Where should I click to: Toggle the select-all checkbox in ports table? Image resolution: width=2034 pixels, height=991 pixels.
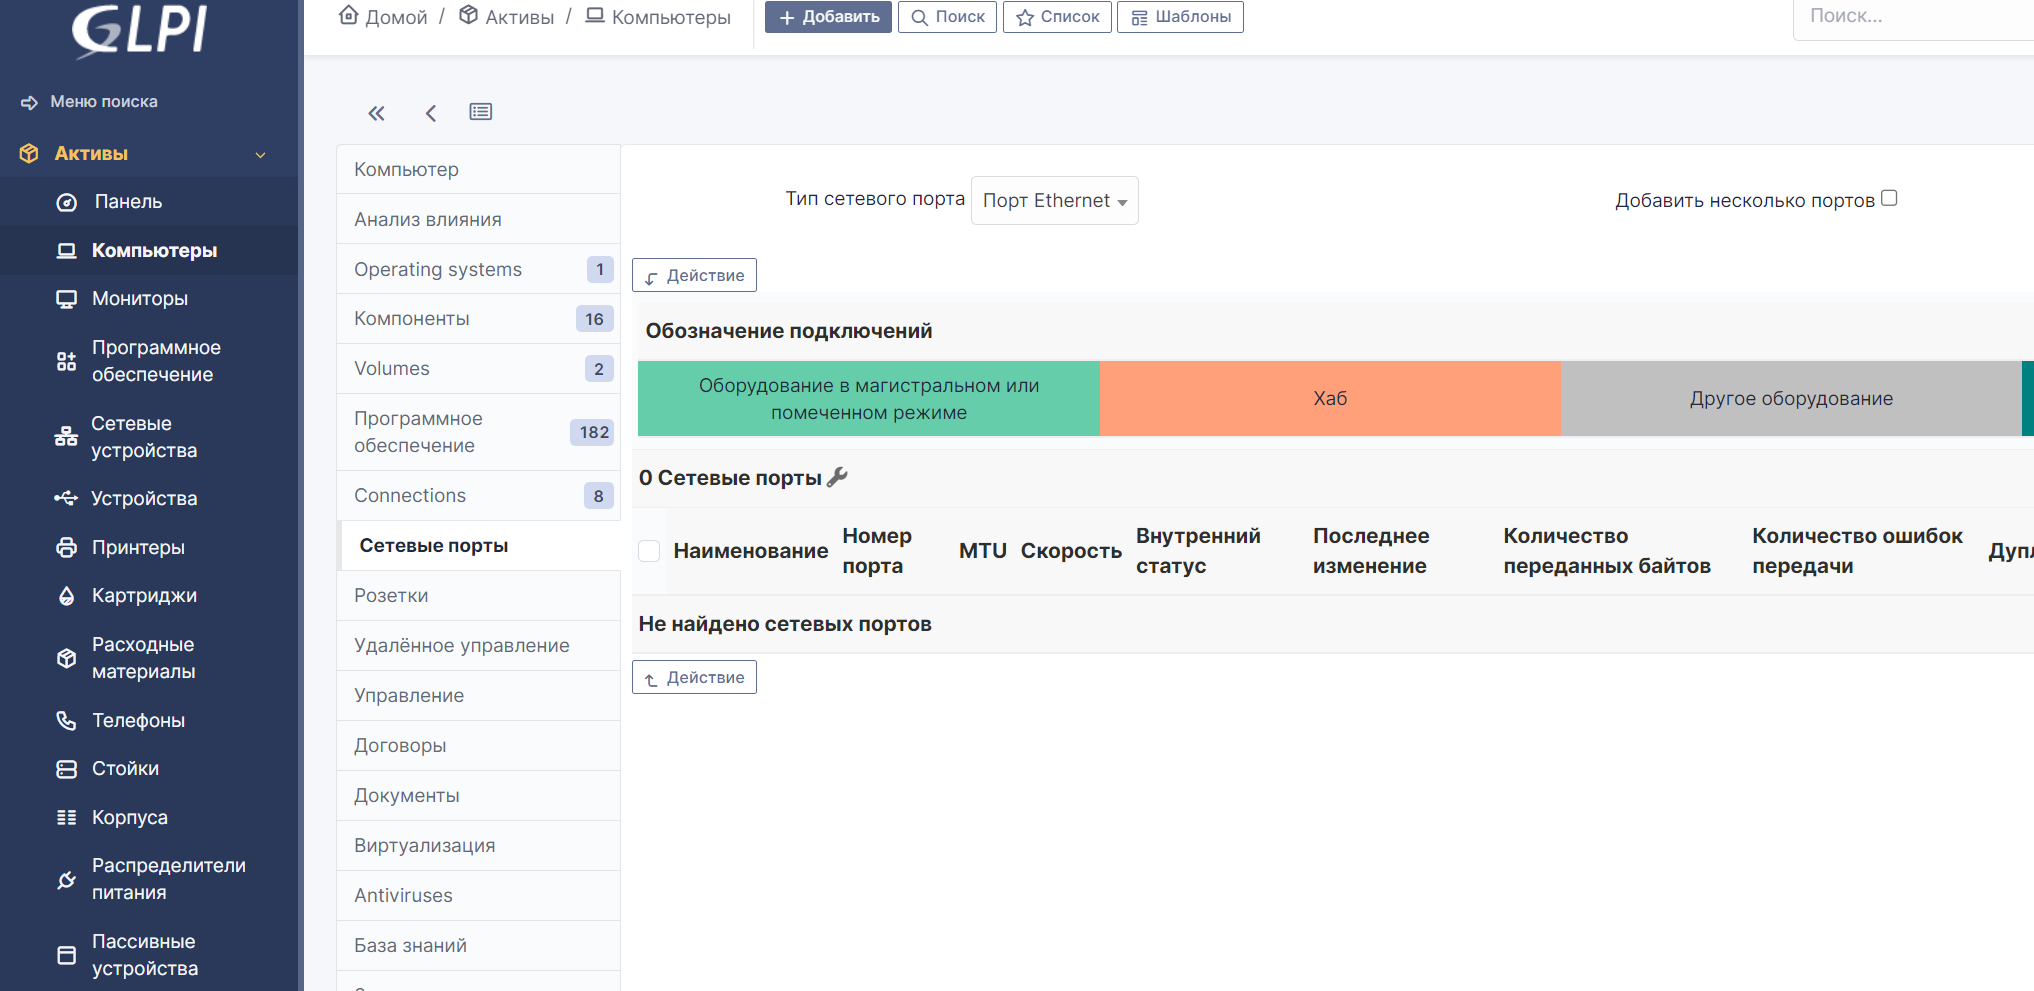point(649,550)
